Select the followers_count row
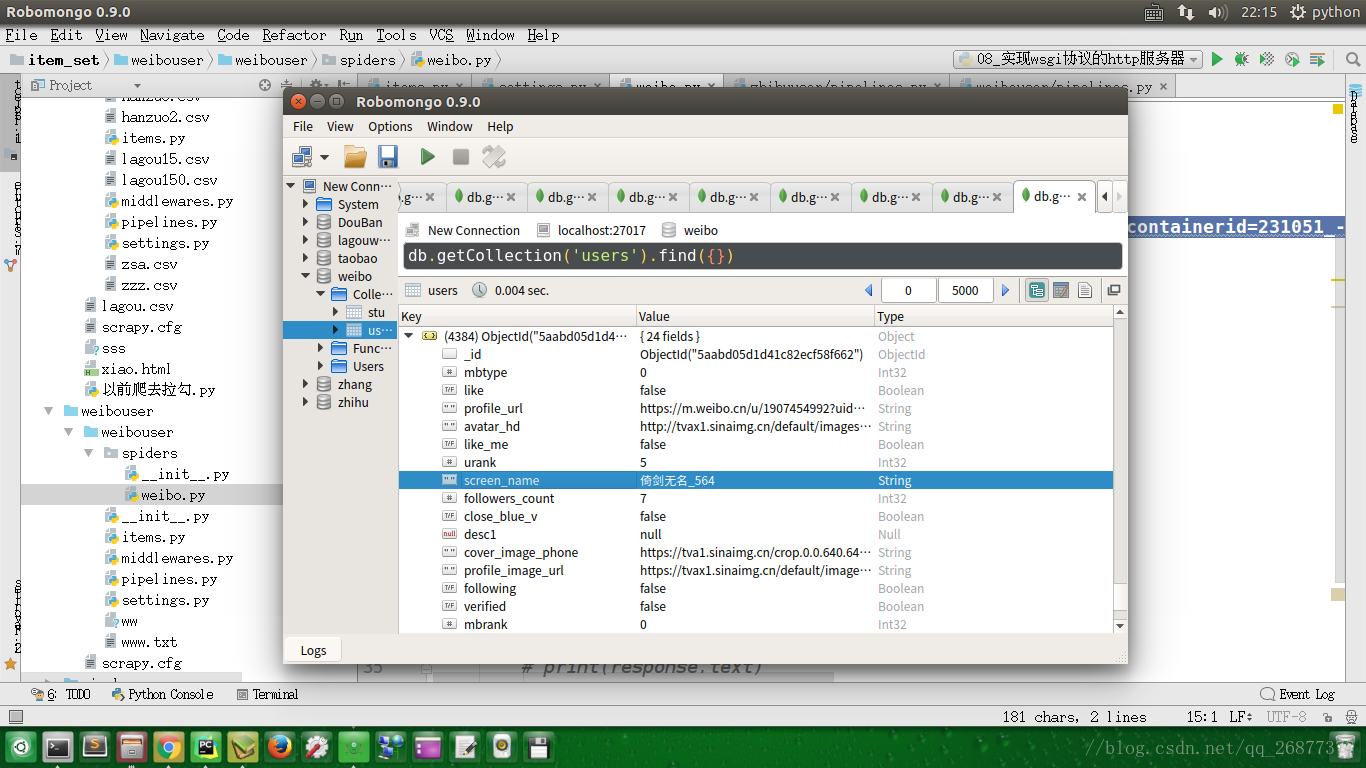 [755, 498]
